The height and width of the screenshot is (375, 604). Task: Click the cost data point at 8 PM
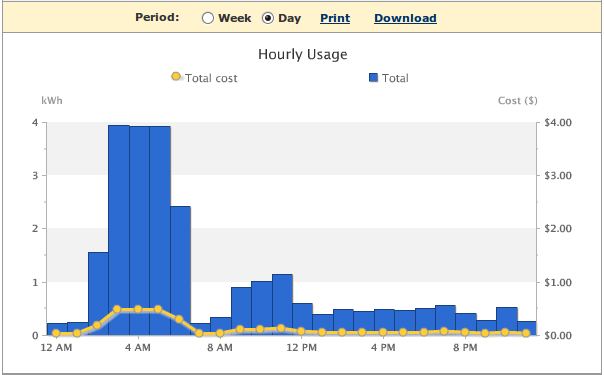(x=465, y=332)
